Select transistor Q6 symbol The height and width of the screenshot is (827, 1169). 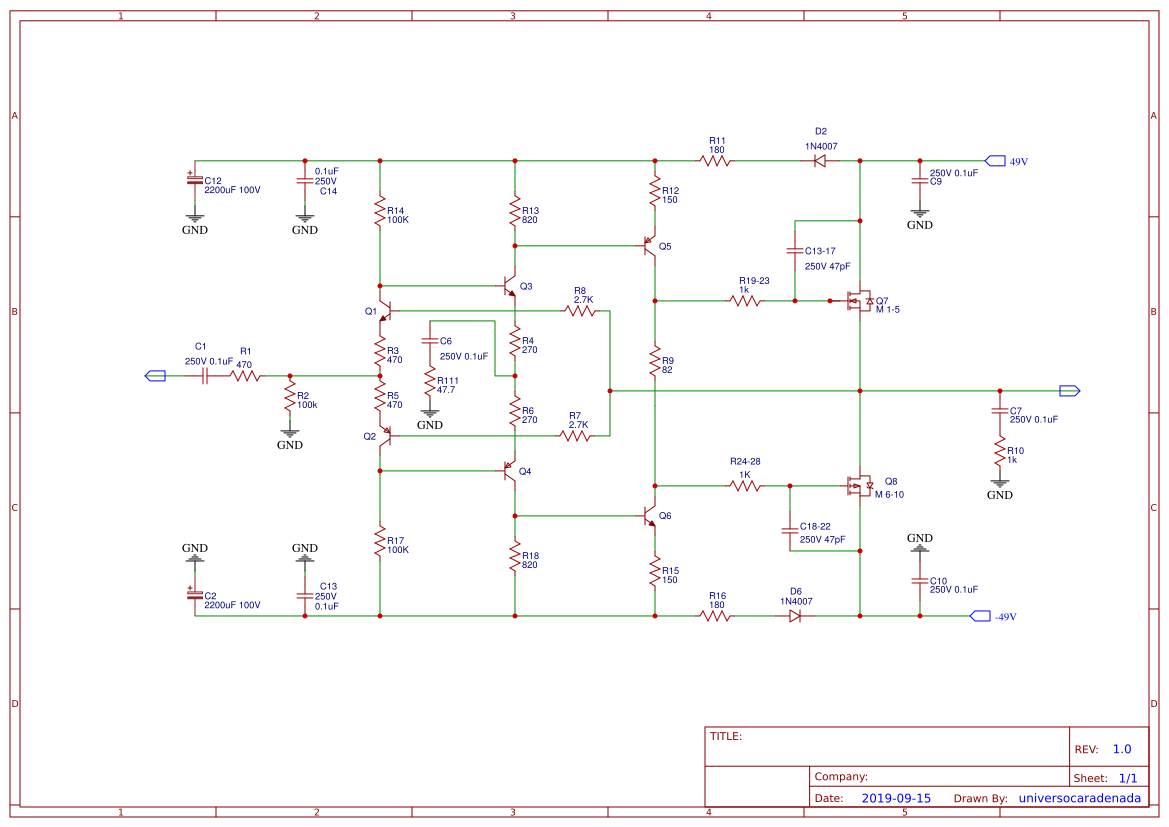pos(649,515)
